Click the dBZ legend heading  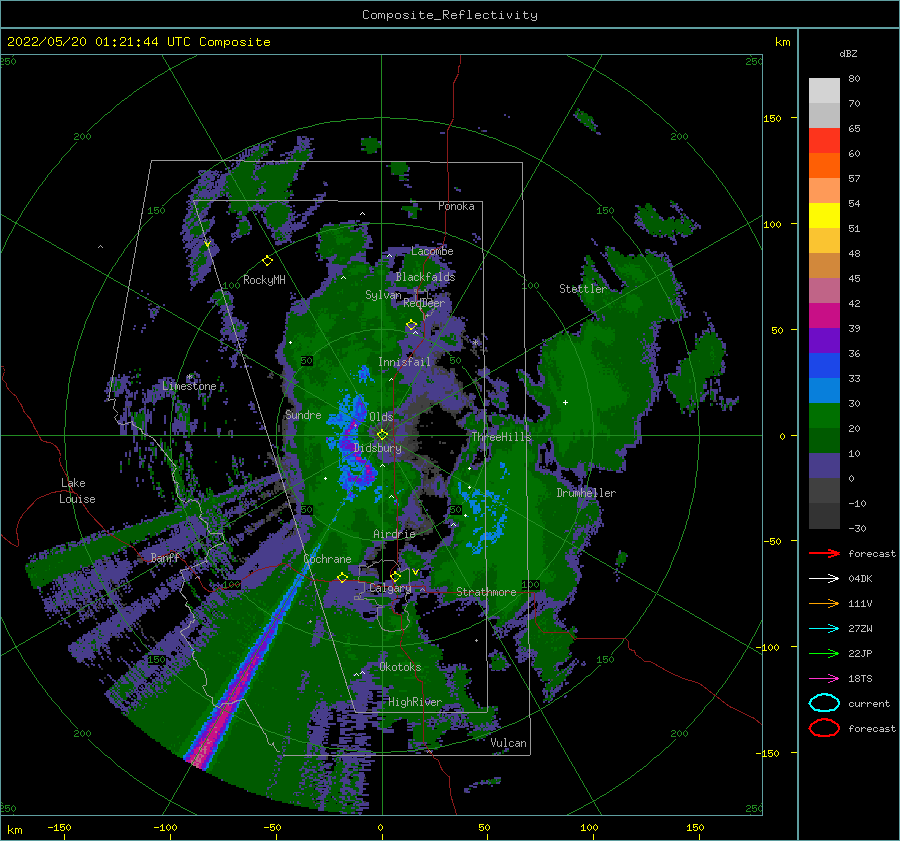848,53
